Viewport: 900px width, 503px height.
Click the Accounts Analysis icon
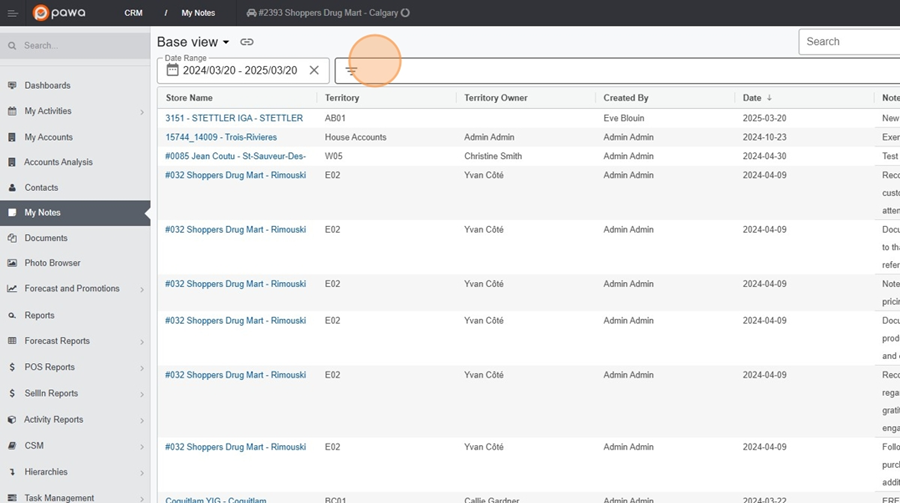tap(12, 162)
